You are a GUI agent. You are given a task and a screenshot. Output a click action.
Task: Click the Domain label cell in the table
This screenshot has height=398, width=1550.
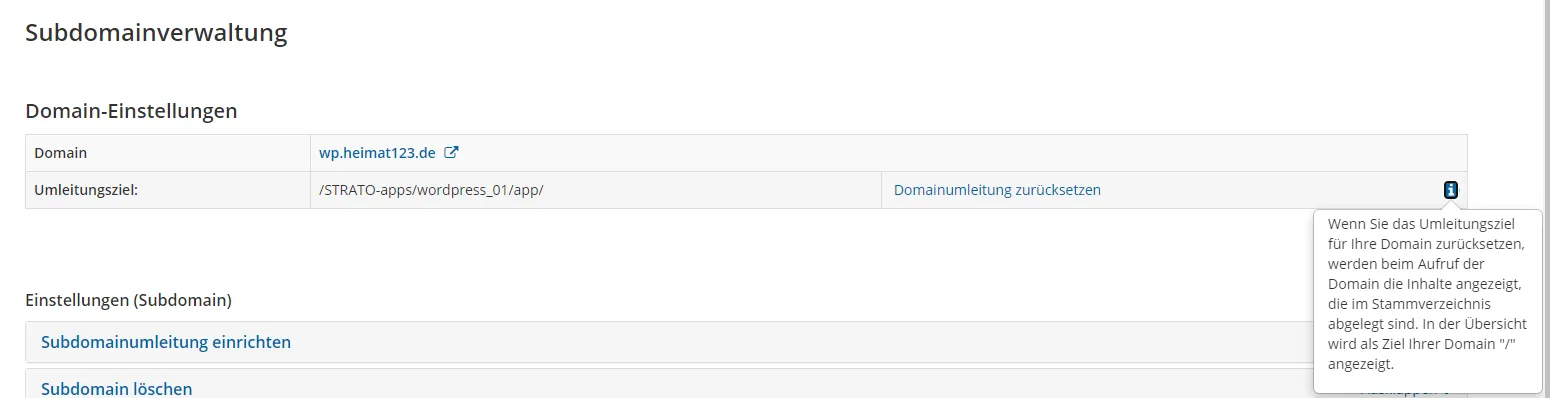coord(168,153)
